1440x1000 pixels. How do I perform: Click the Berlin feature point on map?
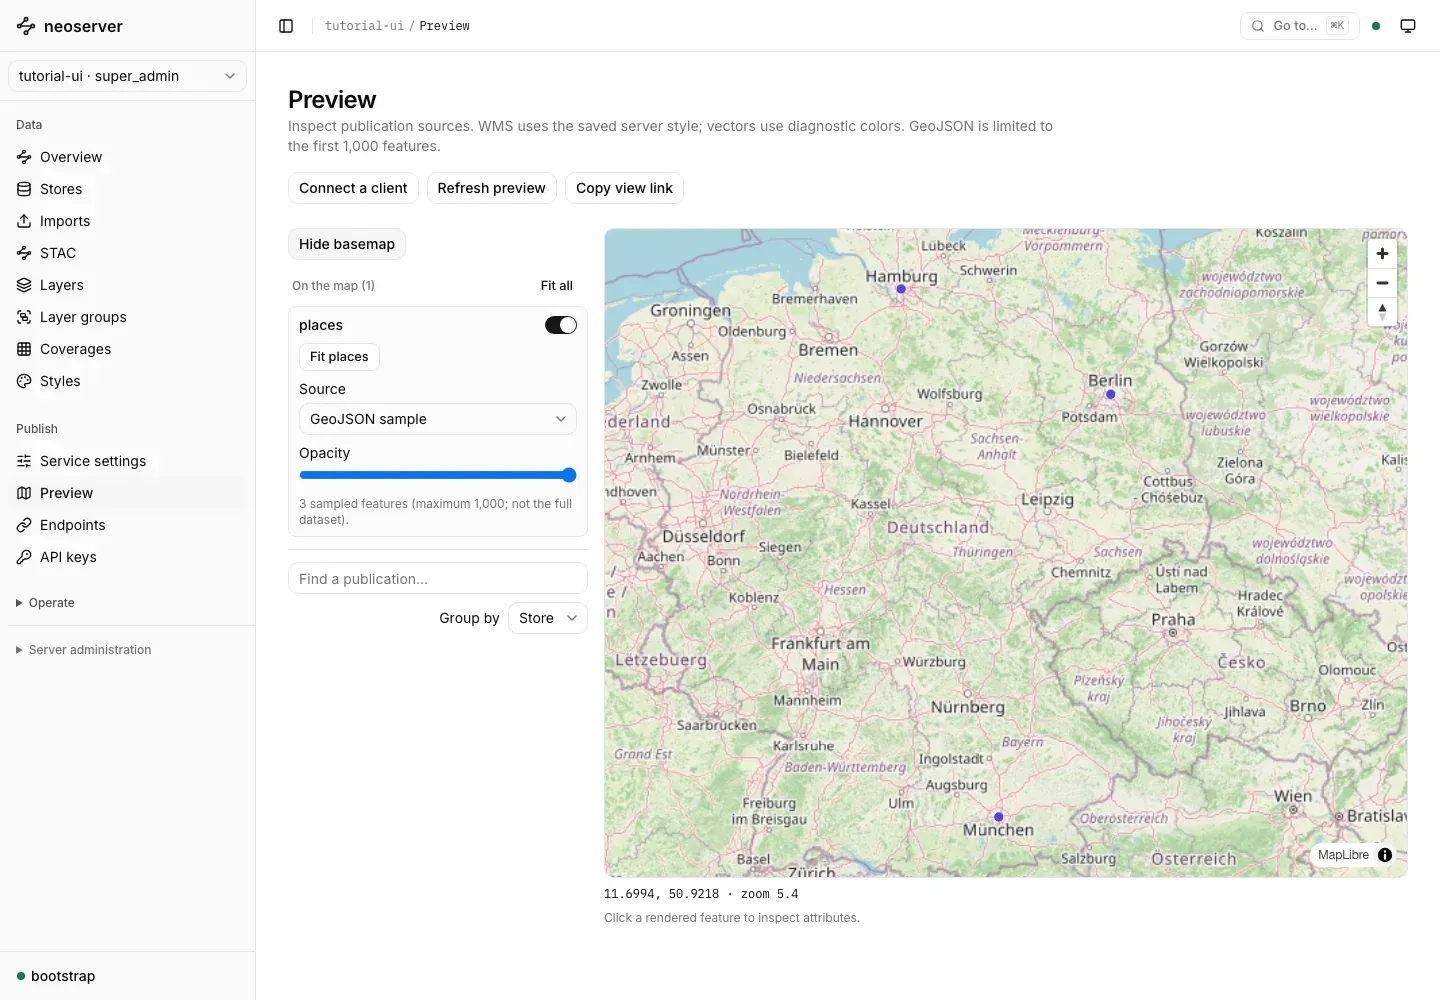coord(1111,395)
